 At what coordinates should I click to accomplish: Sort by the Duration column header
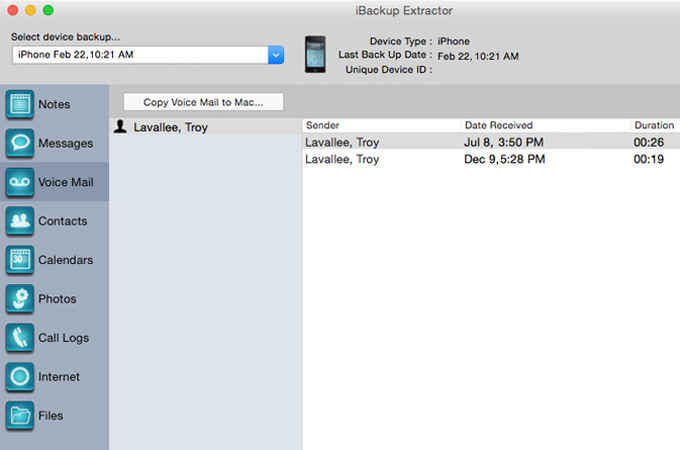(653, 125)
